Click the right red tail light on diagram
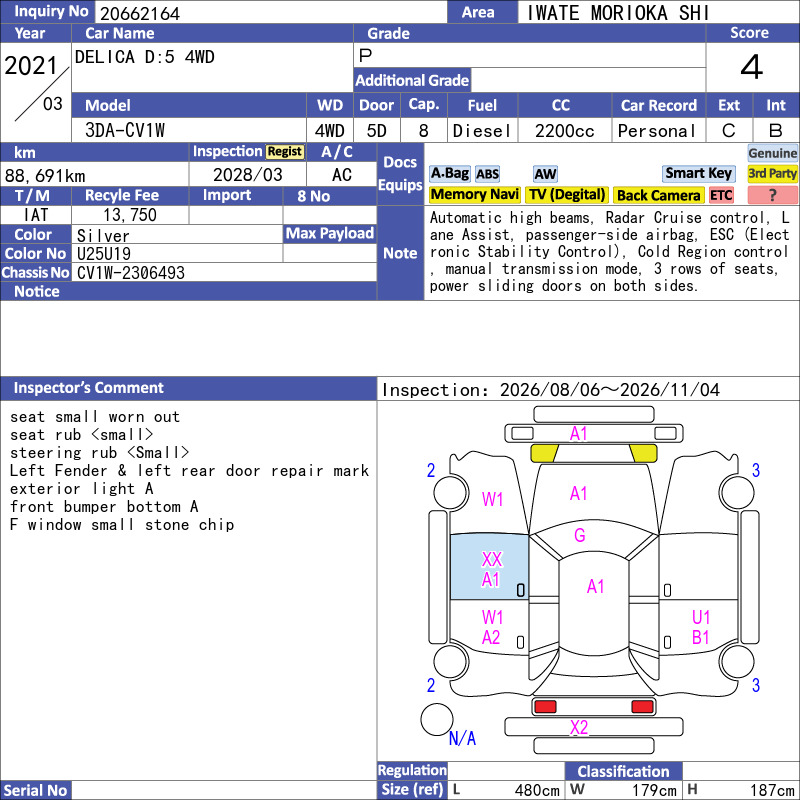This screenshot has width=800, height=800. click(x=642, y=707)
